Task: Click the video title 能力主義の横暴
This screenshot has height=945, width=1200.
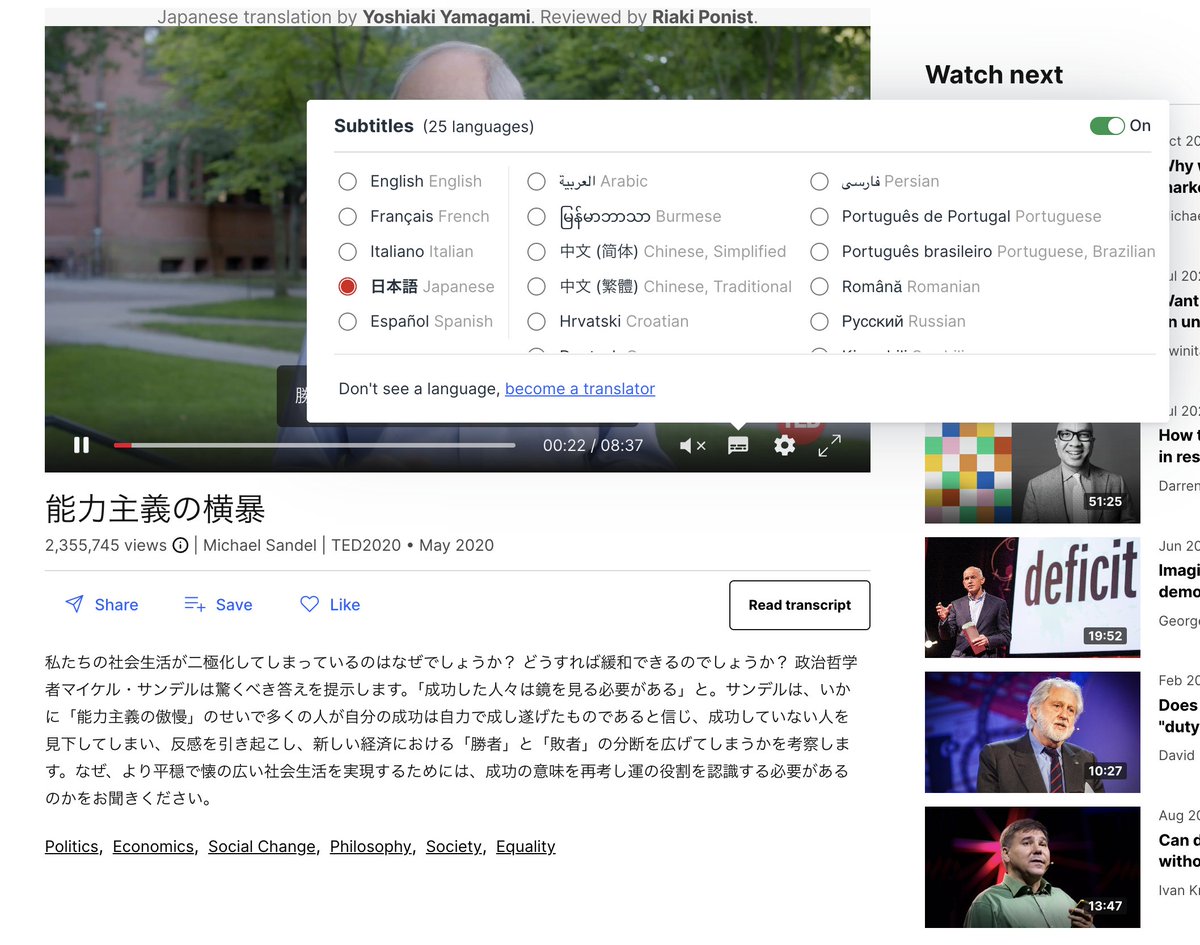Action: (x=155, y=510)
